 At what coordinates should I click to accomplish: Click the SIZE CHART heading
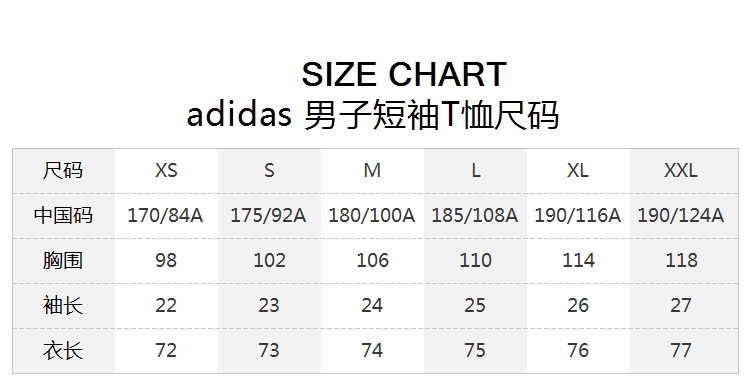[x=404, y=74]
